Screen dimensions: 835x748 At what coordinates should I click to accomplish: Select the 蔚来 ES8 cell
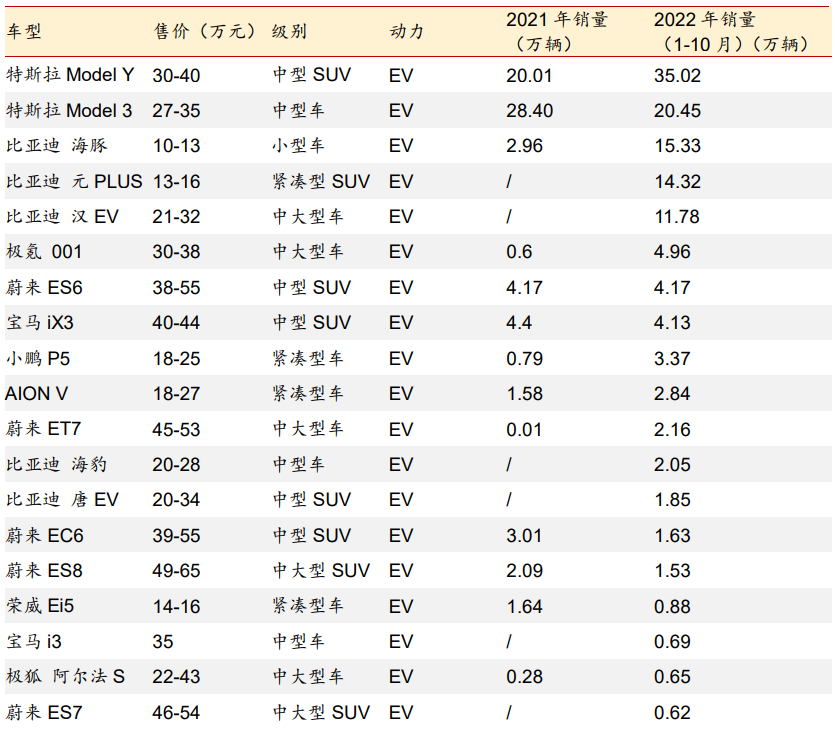click(x=44, y=571)
